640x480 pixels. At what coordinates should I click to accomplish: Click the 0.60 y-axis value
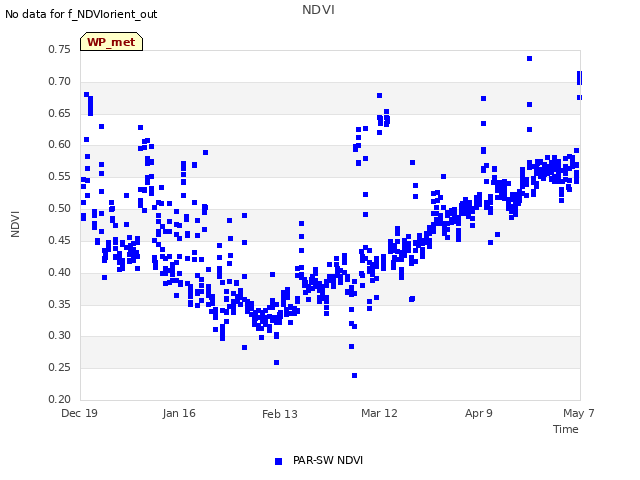[x=60, y=144]
